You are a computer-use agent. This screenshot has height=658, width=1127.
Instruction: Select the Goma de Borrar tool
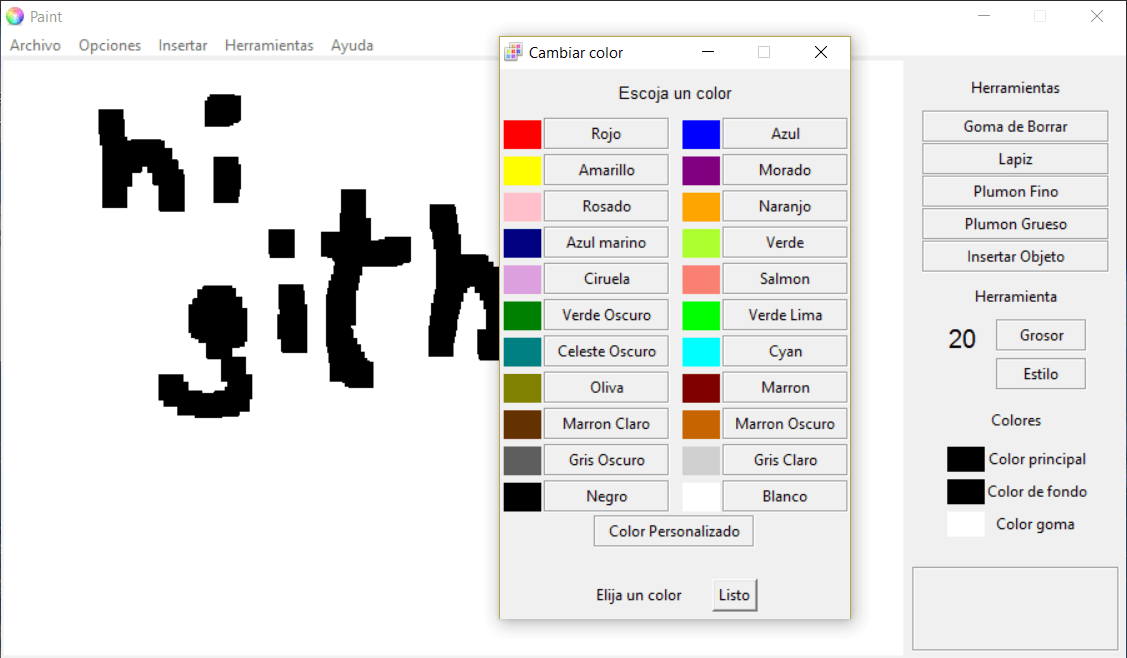(x=1014, y=125)
